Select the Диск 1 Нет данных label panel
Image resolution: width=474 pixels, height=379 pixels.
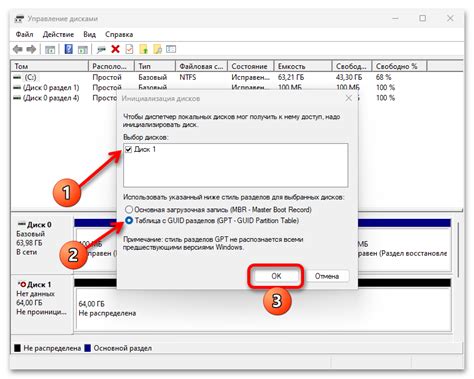coord(42,304)
